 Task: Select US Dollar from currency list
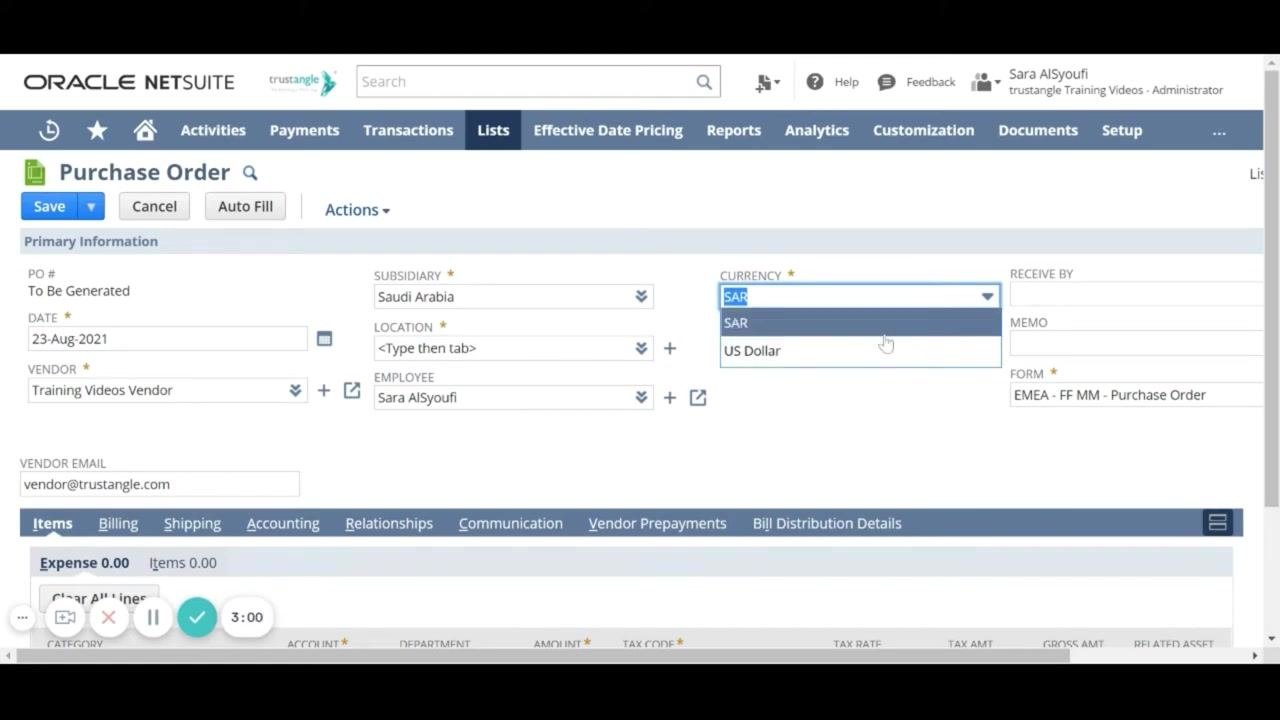(860, 351)
